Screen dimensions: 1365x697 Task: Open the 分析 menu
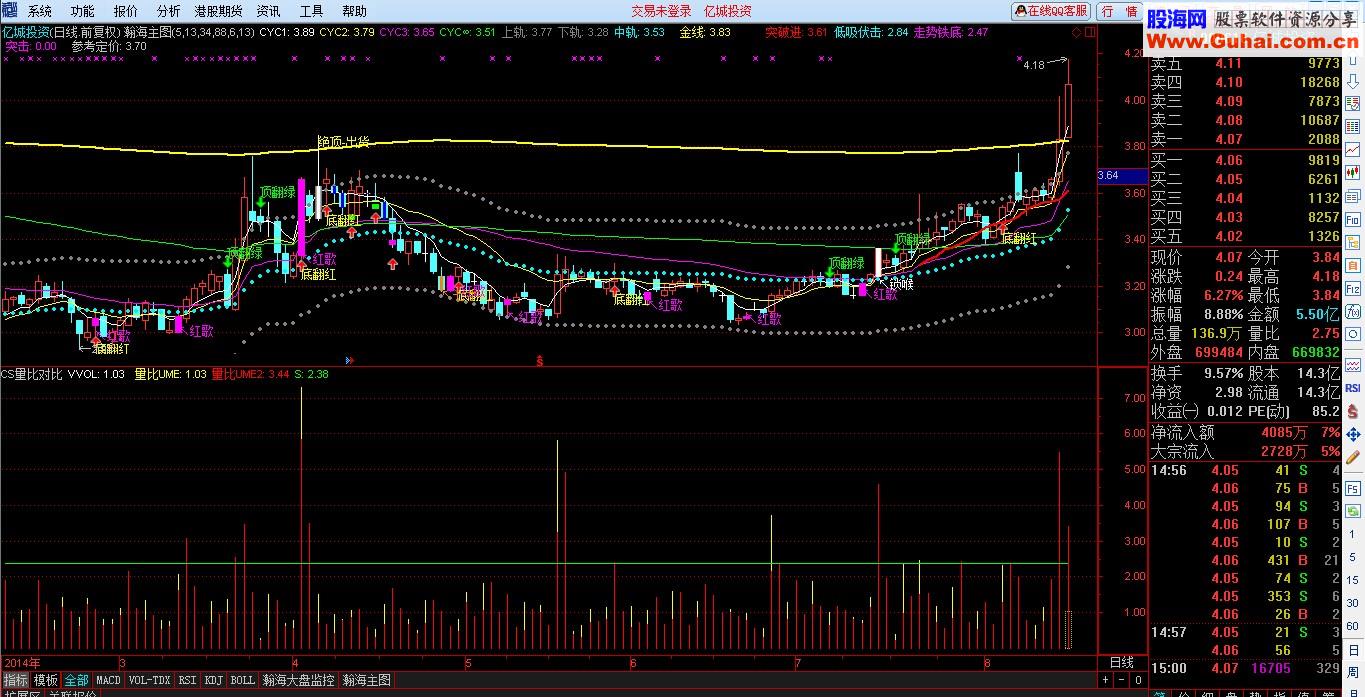[x=169, y=11]
